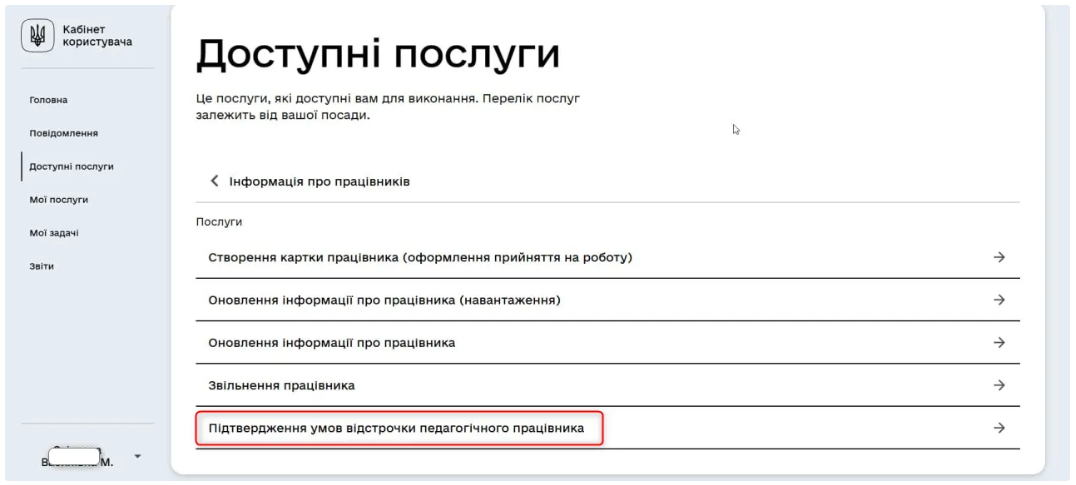Expand the user account dropdown caret
Viewport: 1076px width, 485px height.
(136, 456)
